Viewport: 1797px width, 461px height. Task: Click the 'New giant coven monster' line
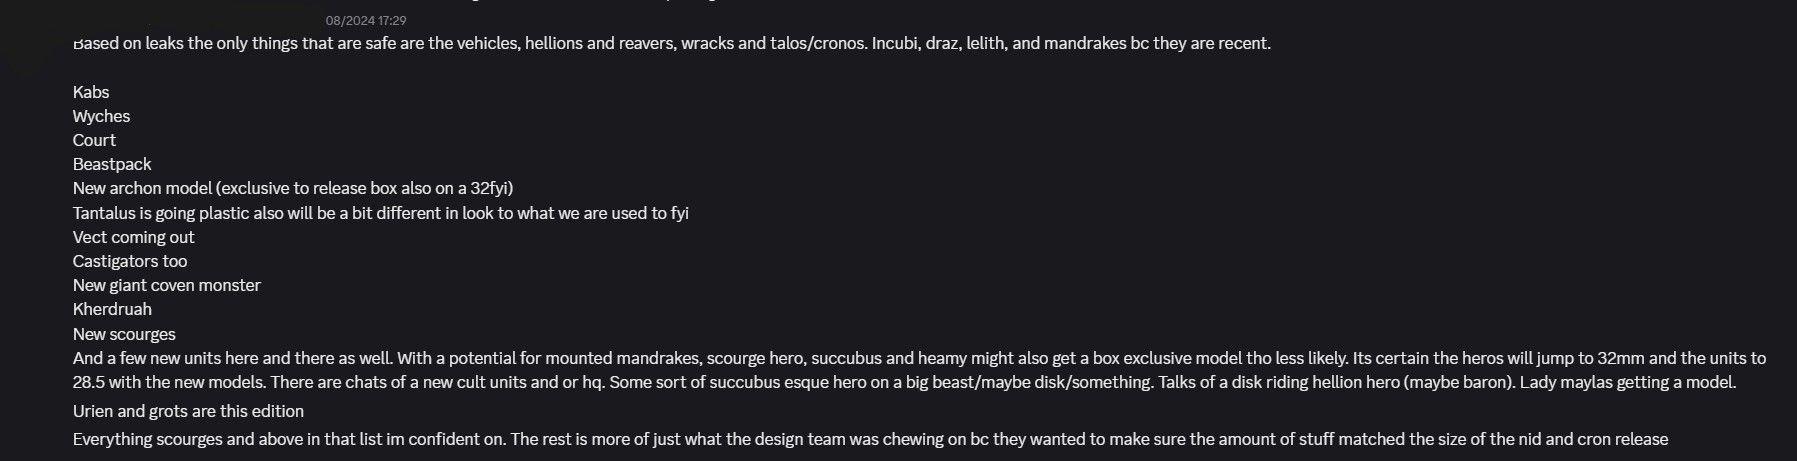pos(167,285)
